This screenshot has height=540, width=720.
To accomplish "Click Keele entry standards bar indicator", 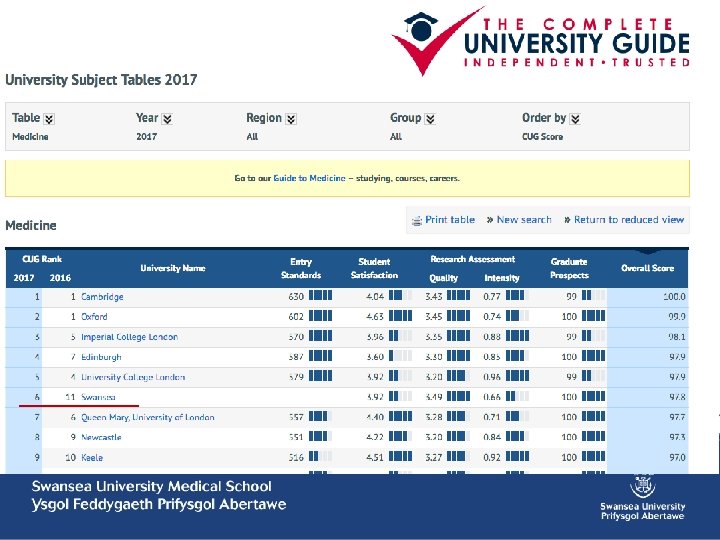I will (x=320, y=456).
